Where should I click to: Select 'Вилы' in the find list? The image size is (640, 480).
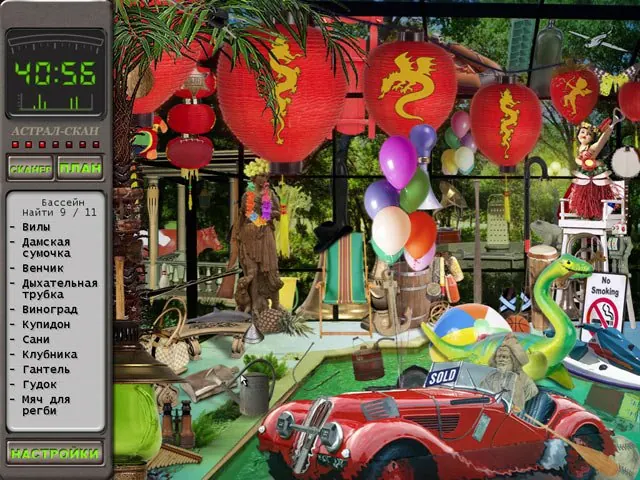point(36,227)
